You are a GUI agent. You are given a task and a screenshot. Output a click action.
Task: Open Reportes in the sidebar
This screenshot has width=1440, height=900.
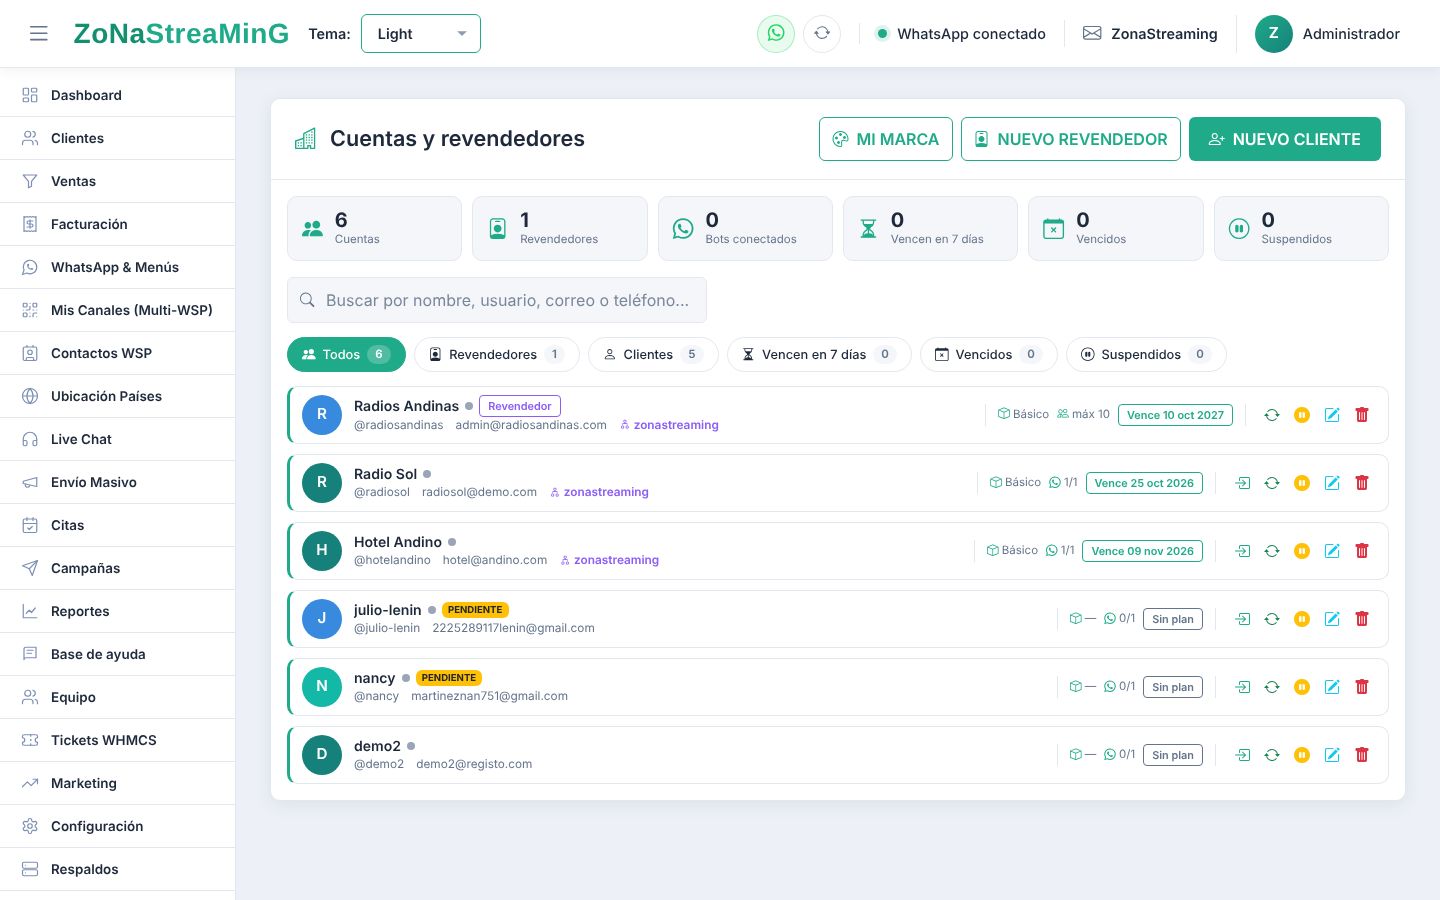[x=118, y=611]
